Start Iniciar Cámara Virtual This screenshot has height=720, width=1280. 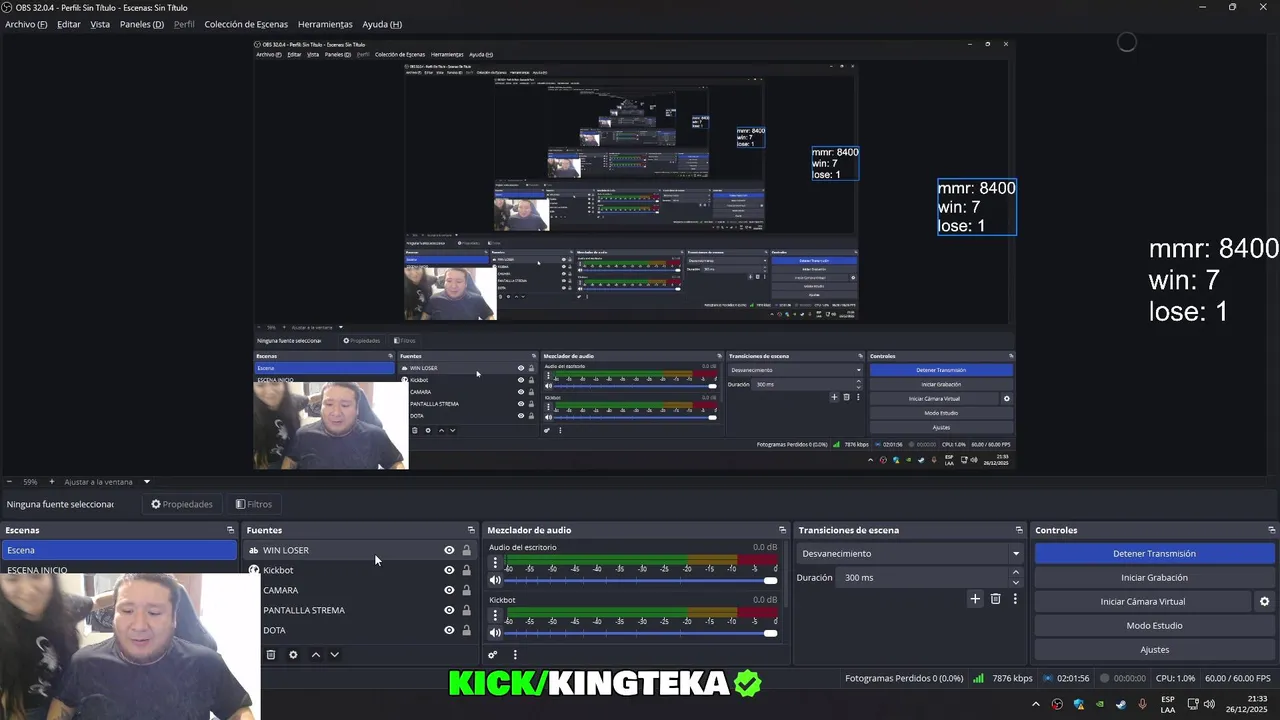[1142, 601]
